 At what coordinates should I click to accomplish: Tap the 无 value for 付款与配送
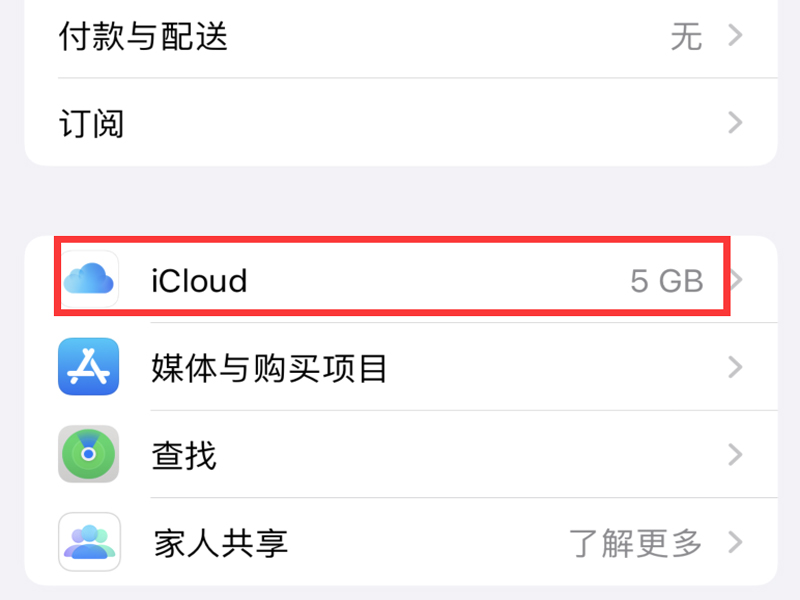[686, 37]
